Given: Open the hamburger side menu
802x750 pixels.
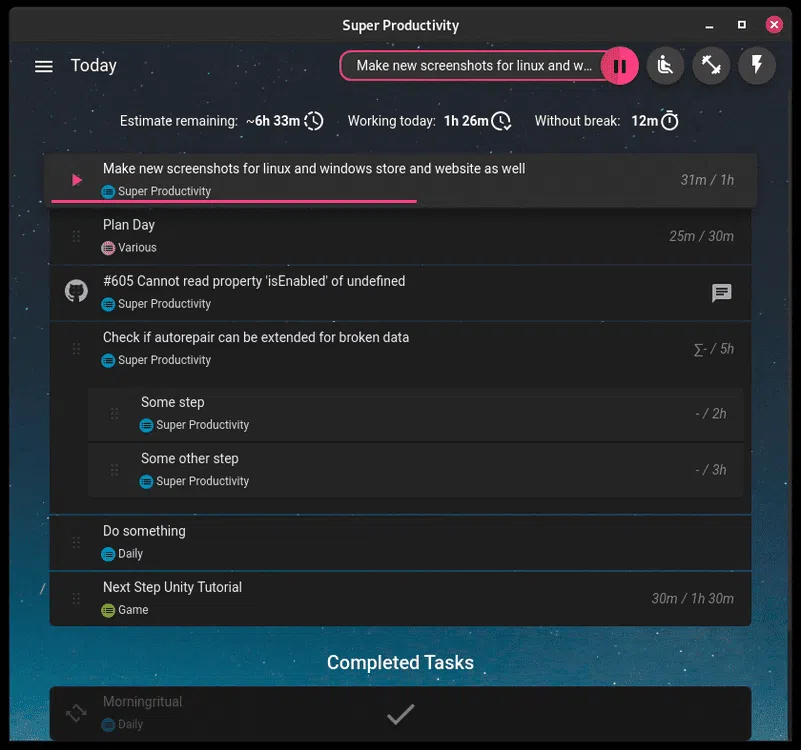Looking at the screenshot, I should (43, 66).
